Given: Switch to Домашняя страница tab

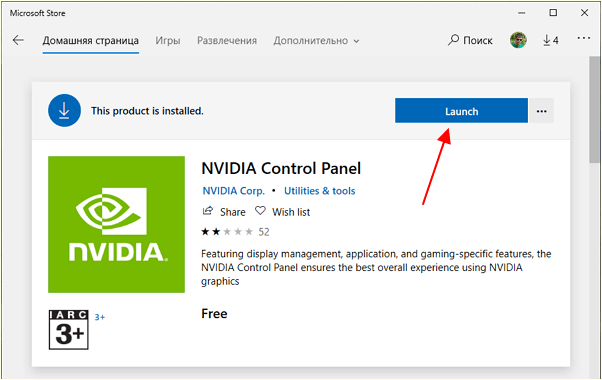Looking at the screenshot, I should point(91,41).
